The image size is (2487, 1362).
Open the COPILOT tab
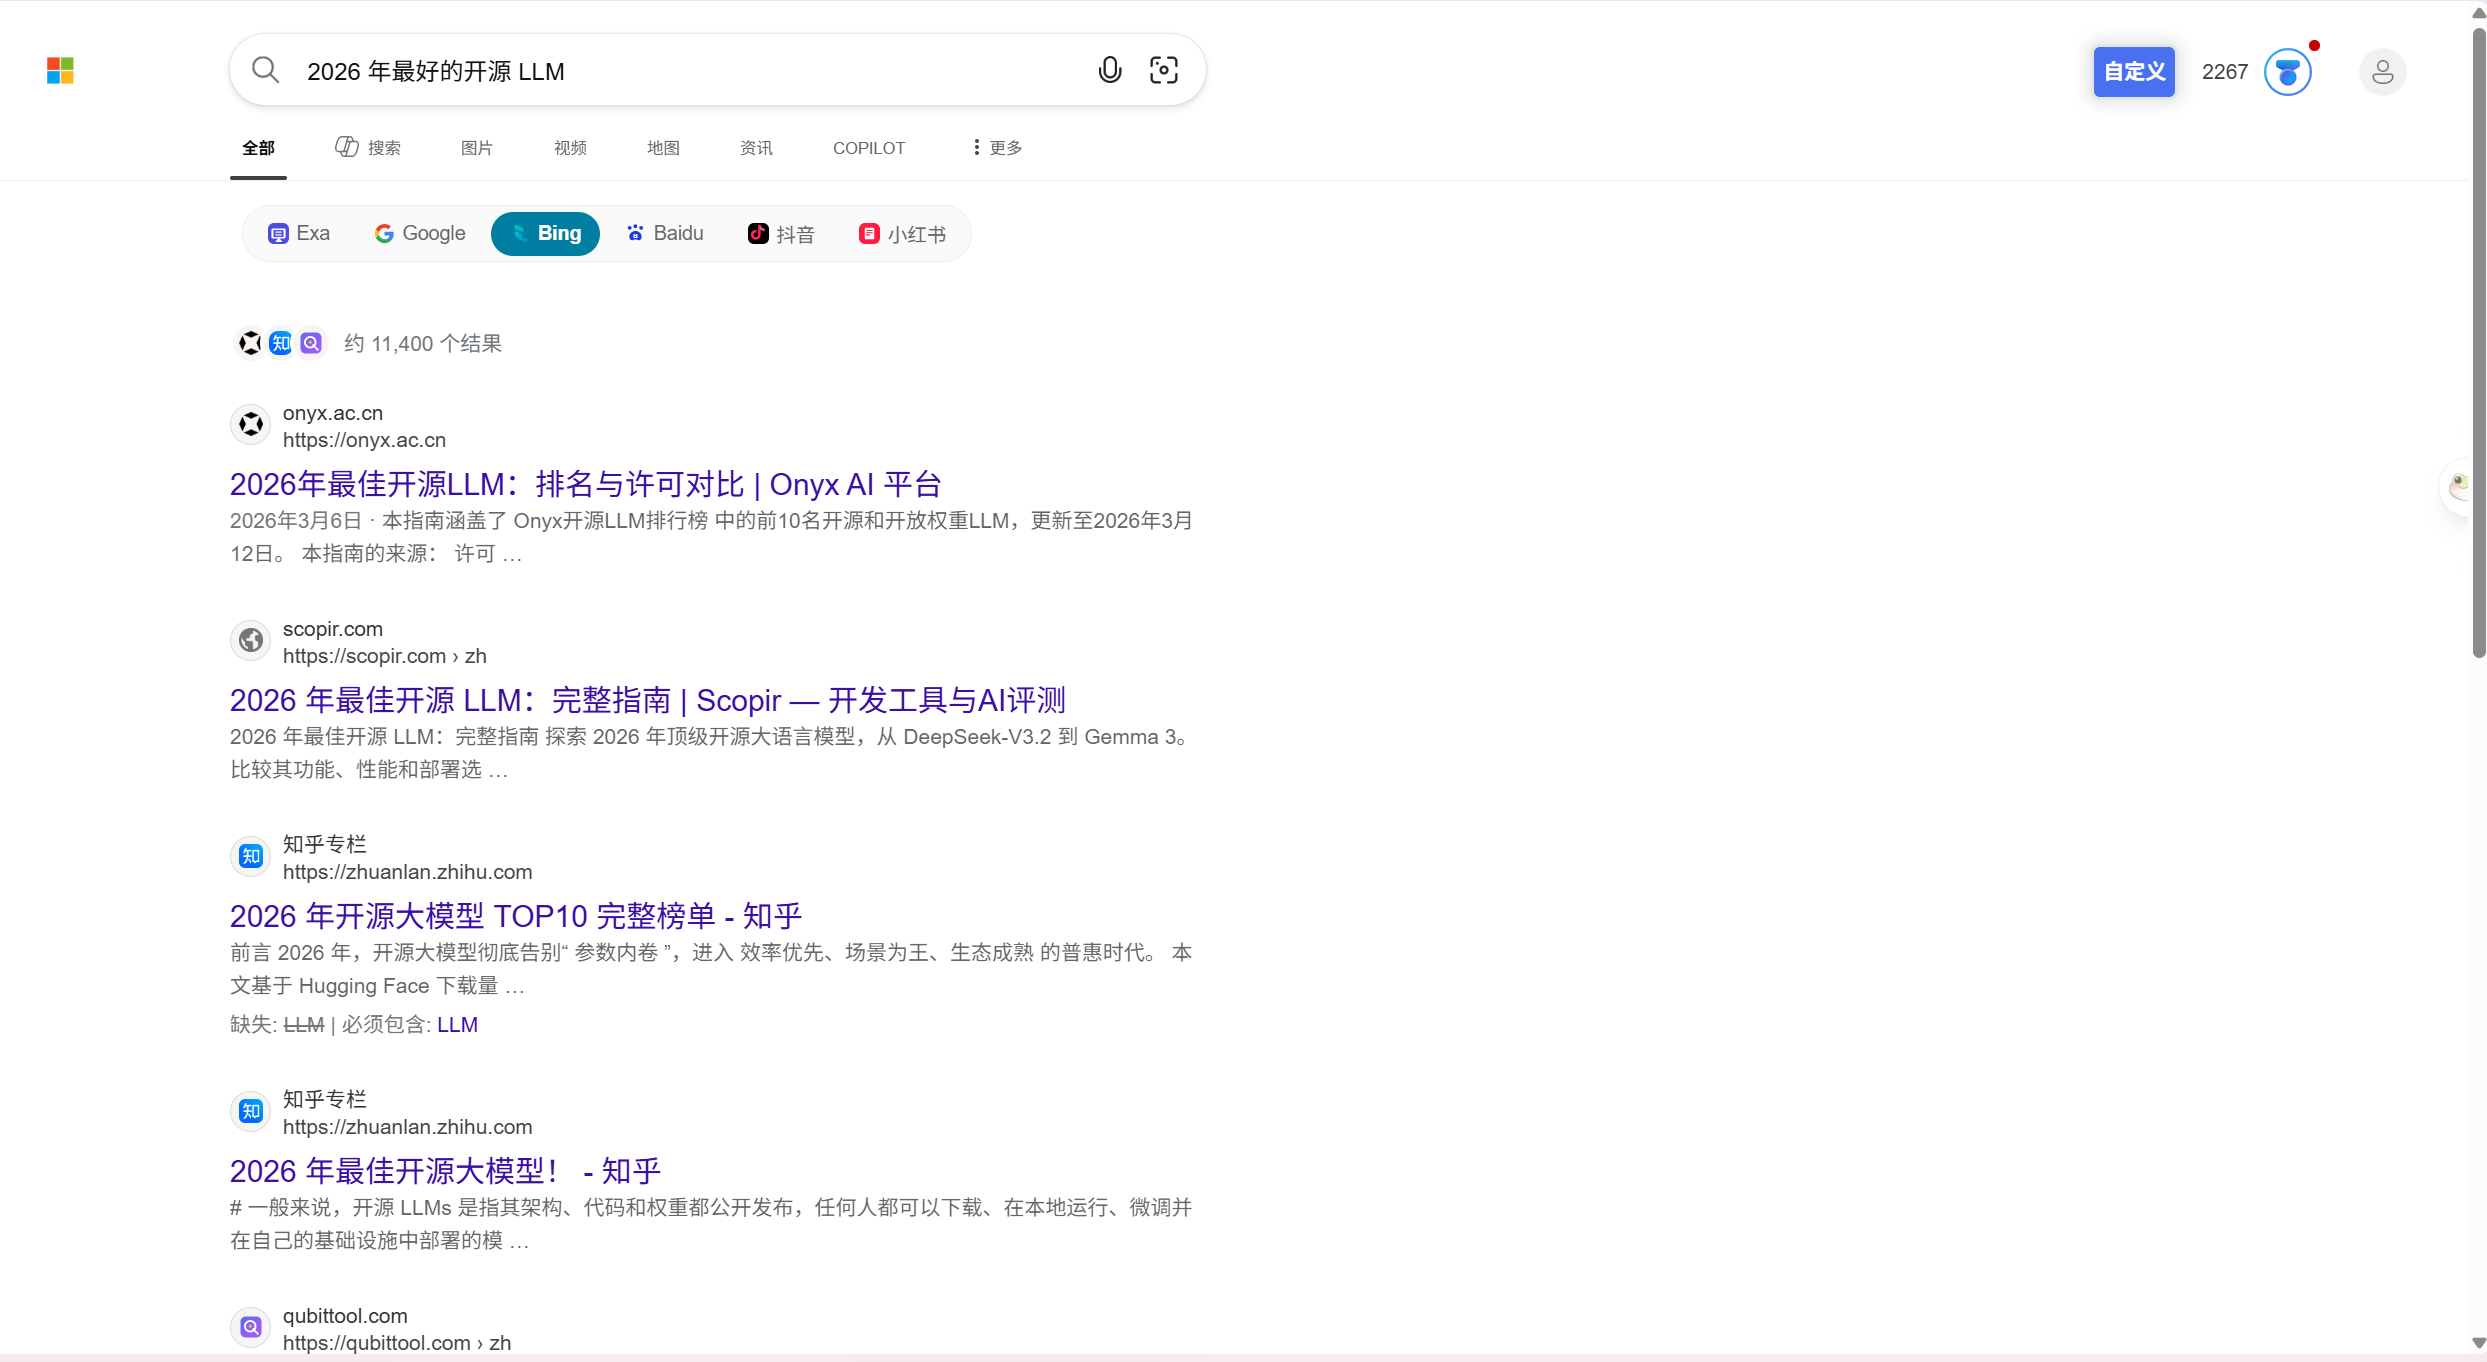pos(869,148)
